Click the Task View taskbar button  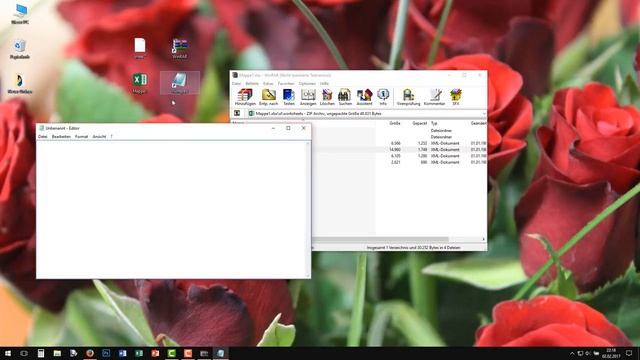tap(24, 353)
